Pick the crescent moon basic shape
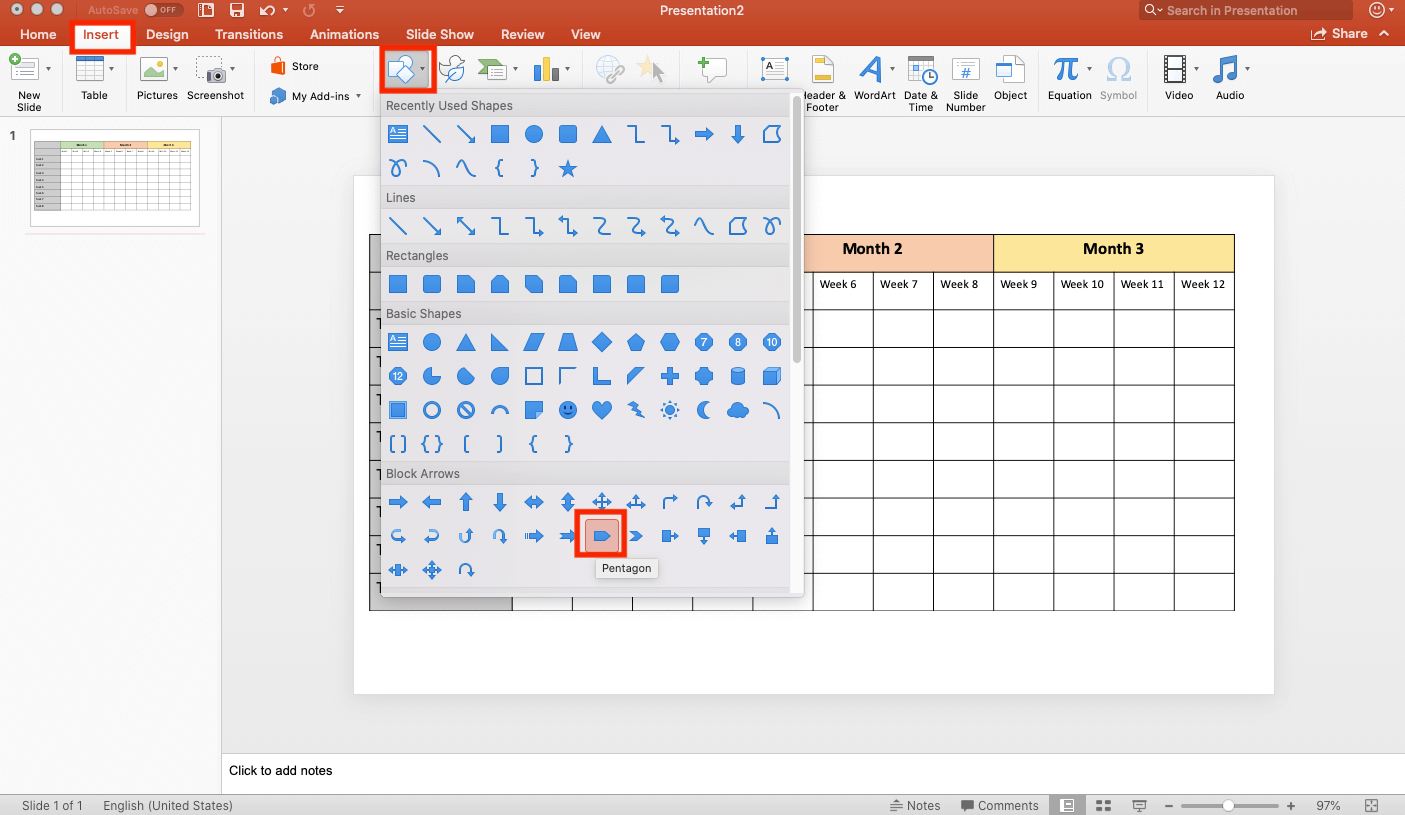 click(704, 410)
